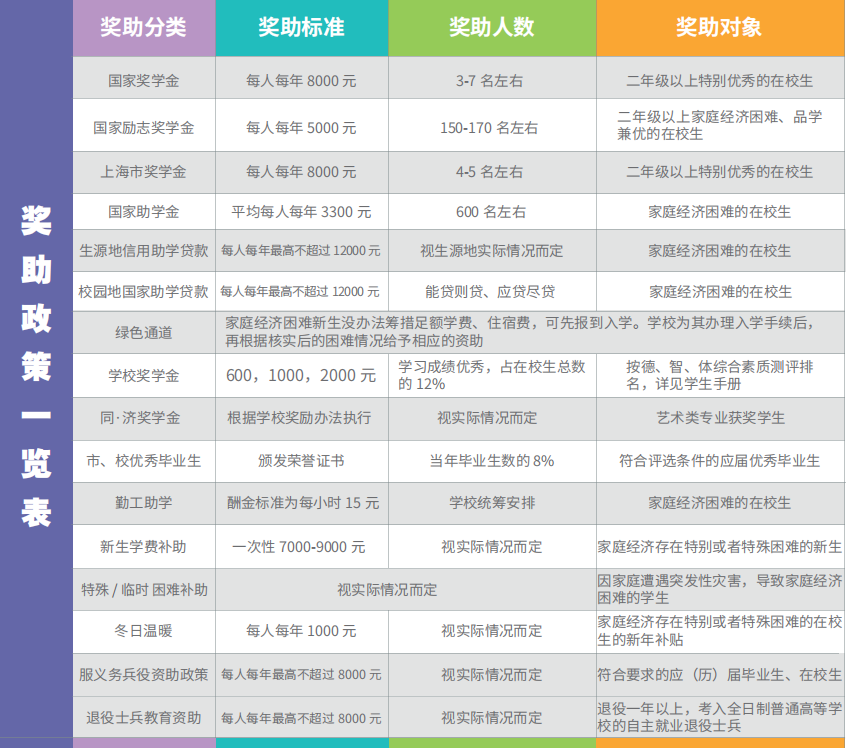Select the 新生学费补助 cell
Viewport: 846px width, 748px height.
[144, 547]
